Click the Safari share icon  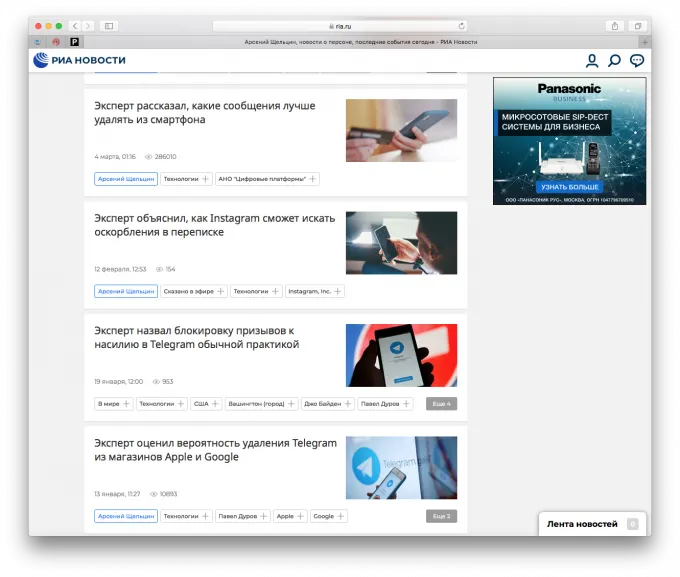pos(614,25)
